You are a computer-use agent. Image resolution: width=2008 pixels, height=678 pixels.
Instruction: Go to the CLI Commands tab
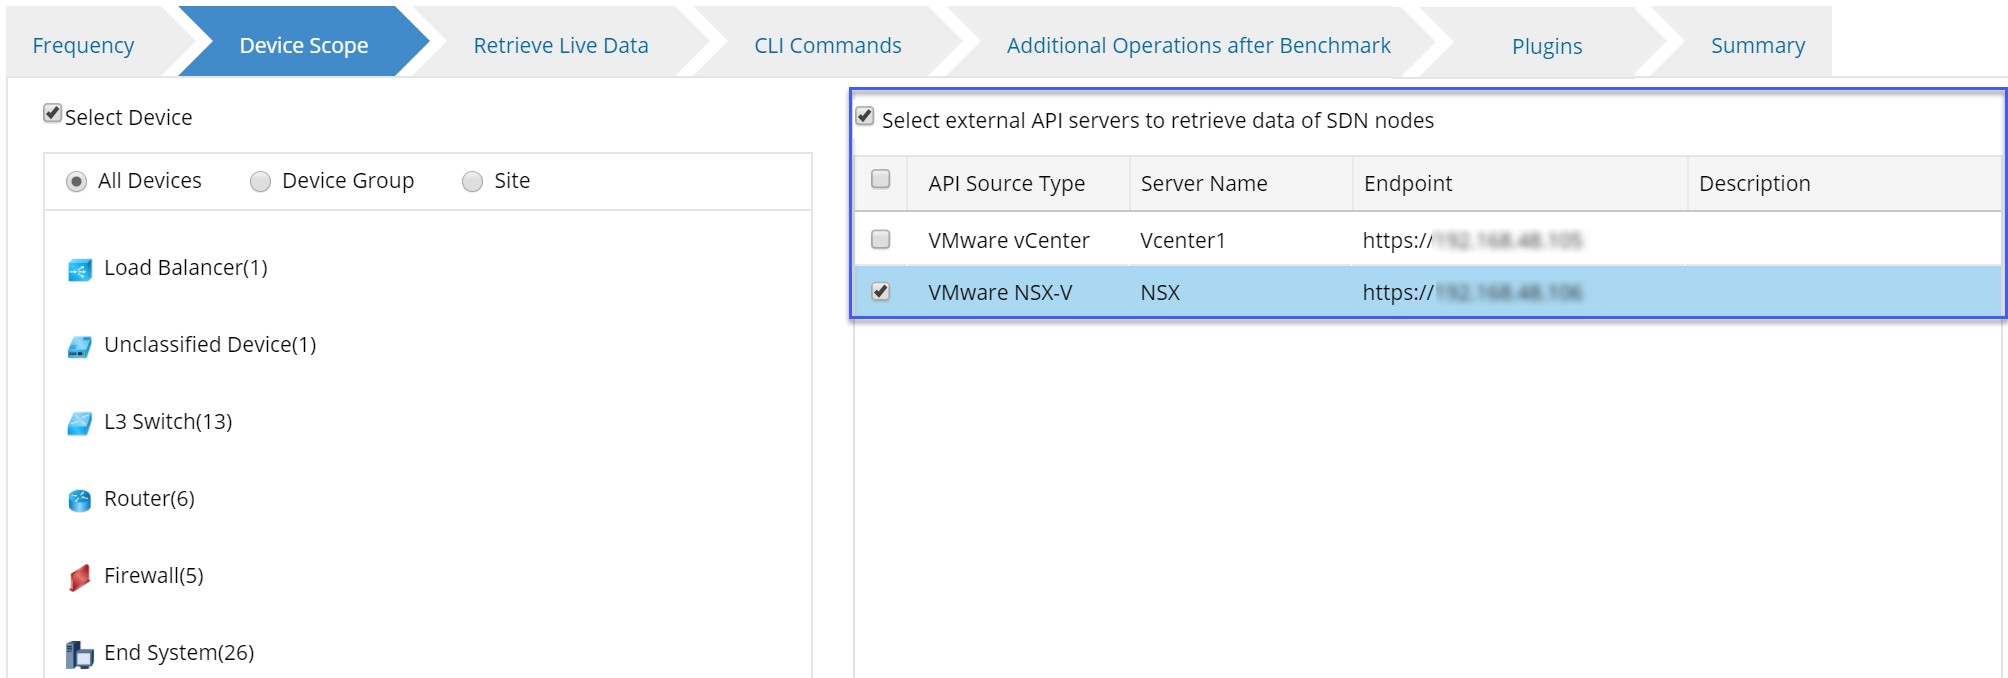click(x=828, y=46)
